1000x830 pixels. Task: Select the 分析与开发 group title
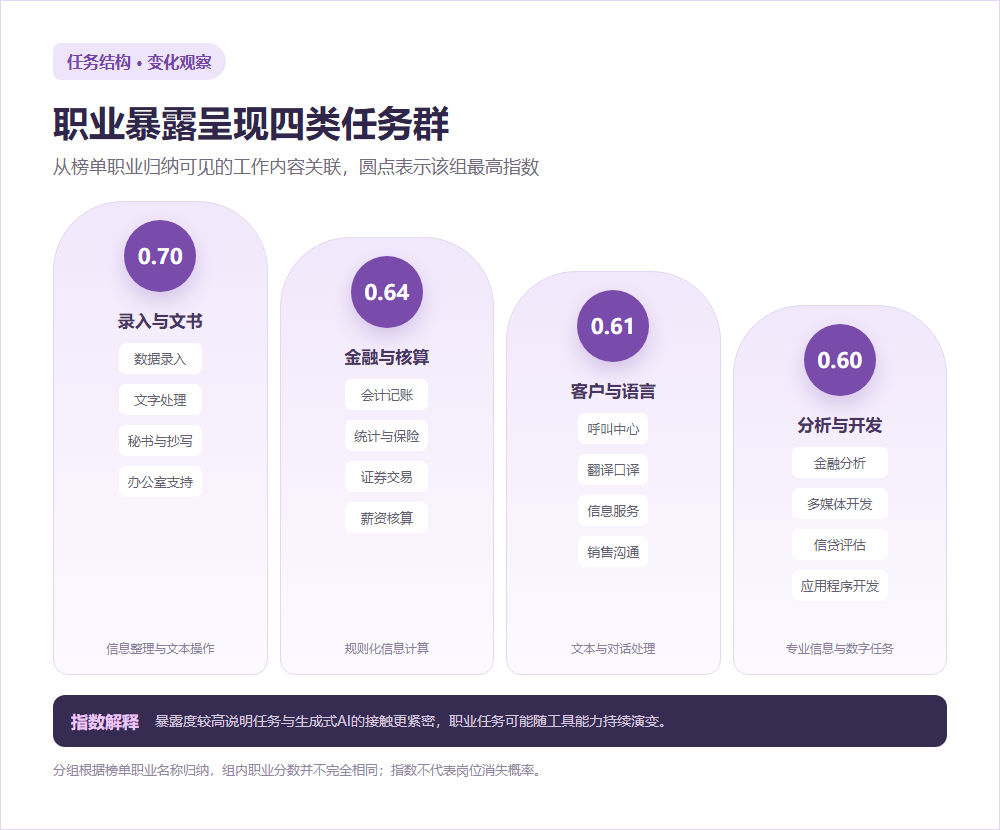(840, 426)
